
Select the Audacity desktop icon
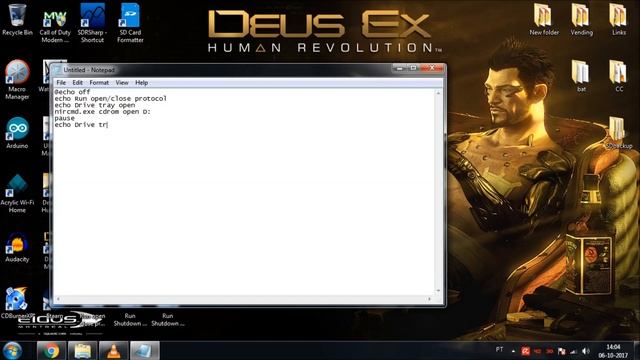(17, 247)
